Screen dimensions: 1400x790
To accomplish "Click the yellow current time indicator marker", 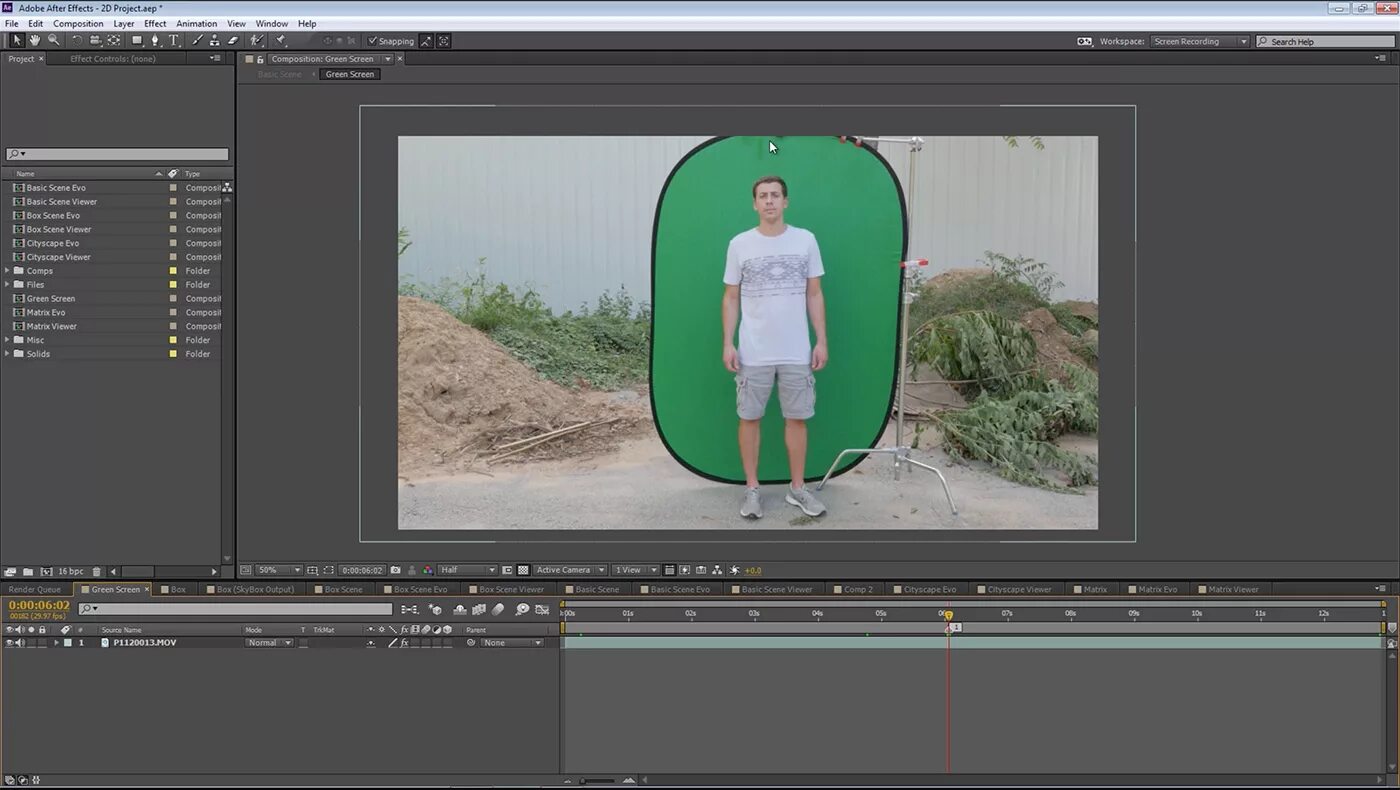I will point(949,615).
